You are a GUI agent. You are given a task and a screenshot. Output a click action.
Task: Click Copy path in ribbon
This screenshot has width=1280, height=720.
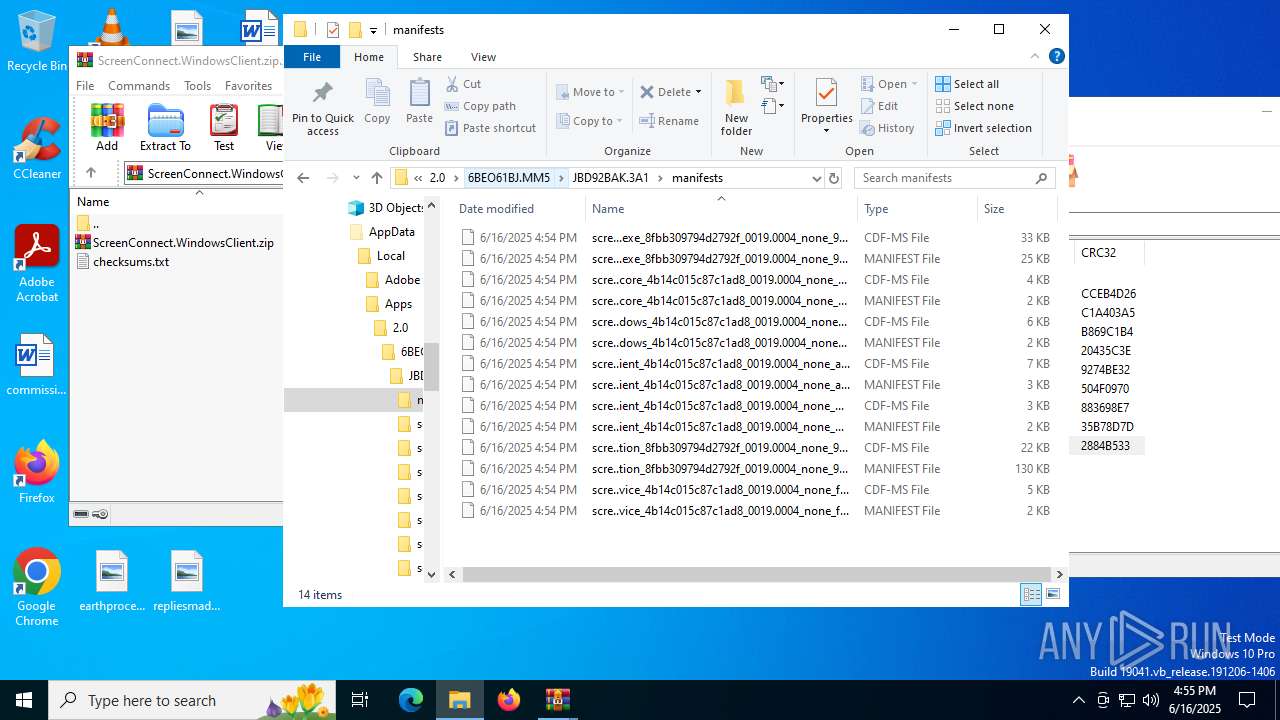[x=480, y=106]
